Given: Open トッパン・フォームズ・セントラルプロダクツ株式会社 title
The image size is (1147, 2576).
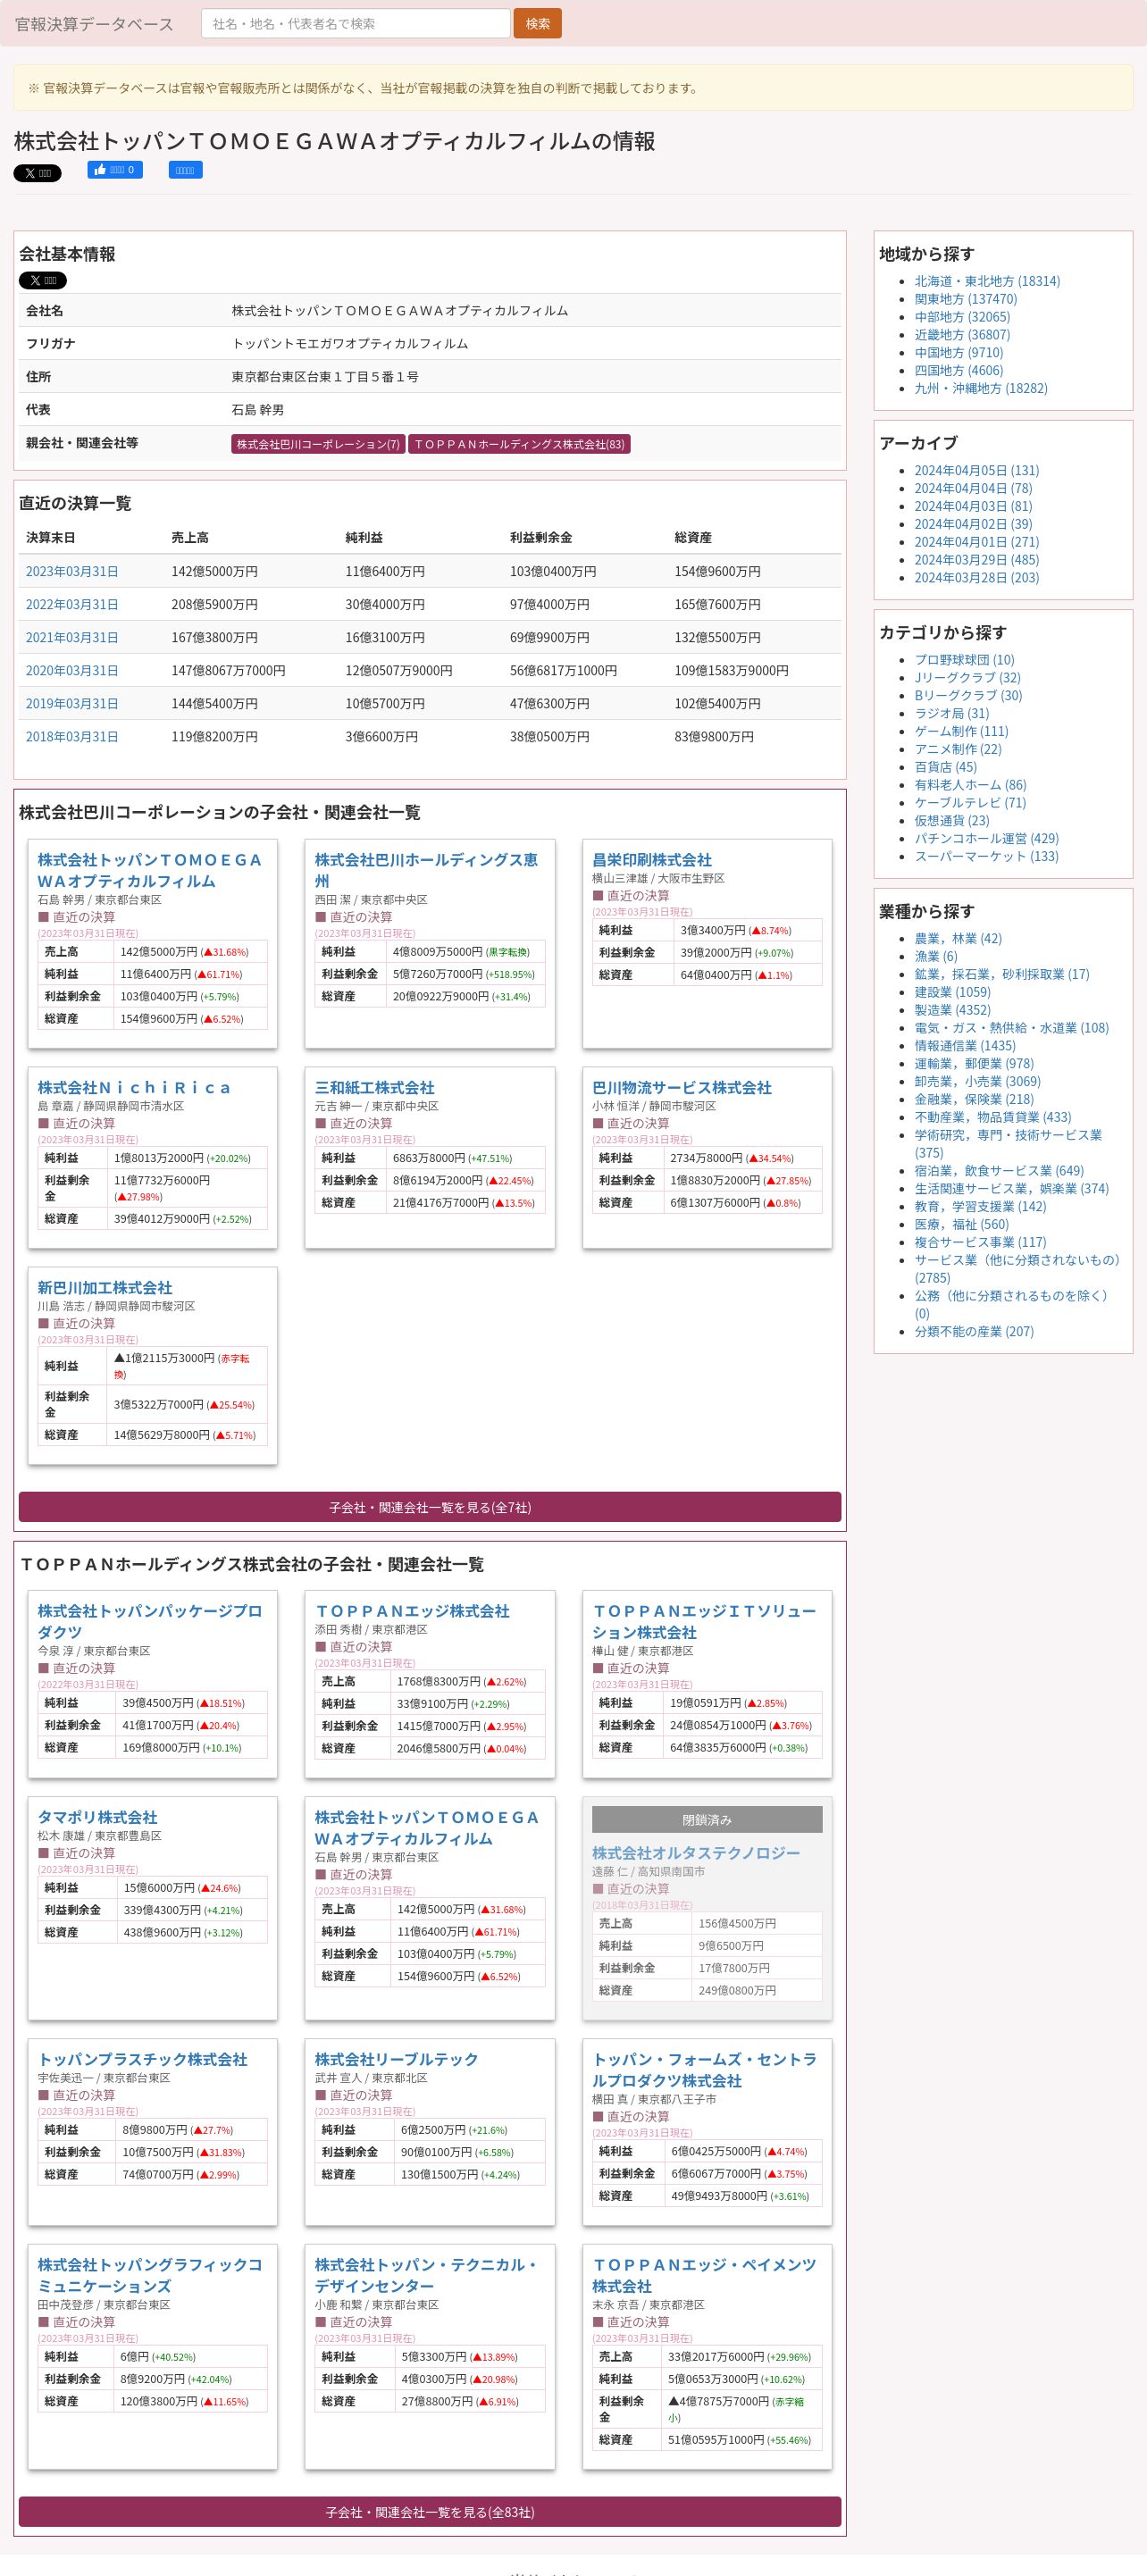Looking at the screenshot, I should [x=704, y=2069].
